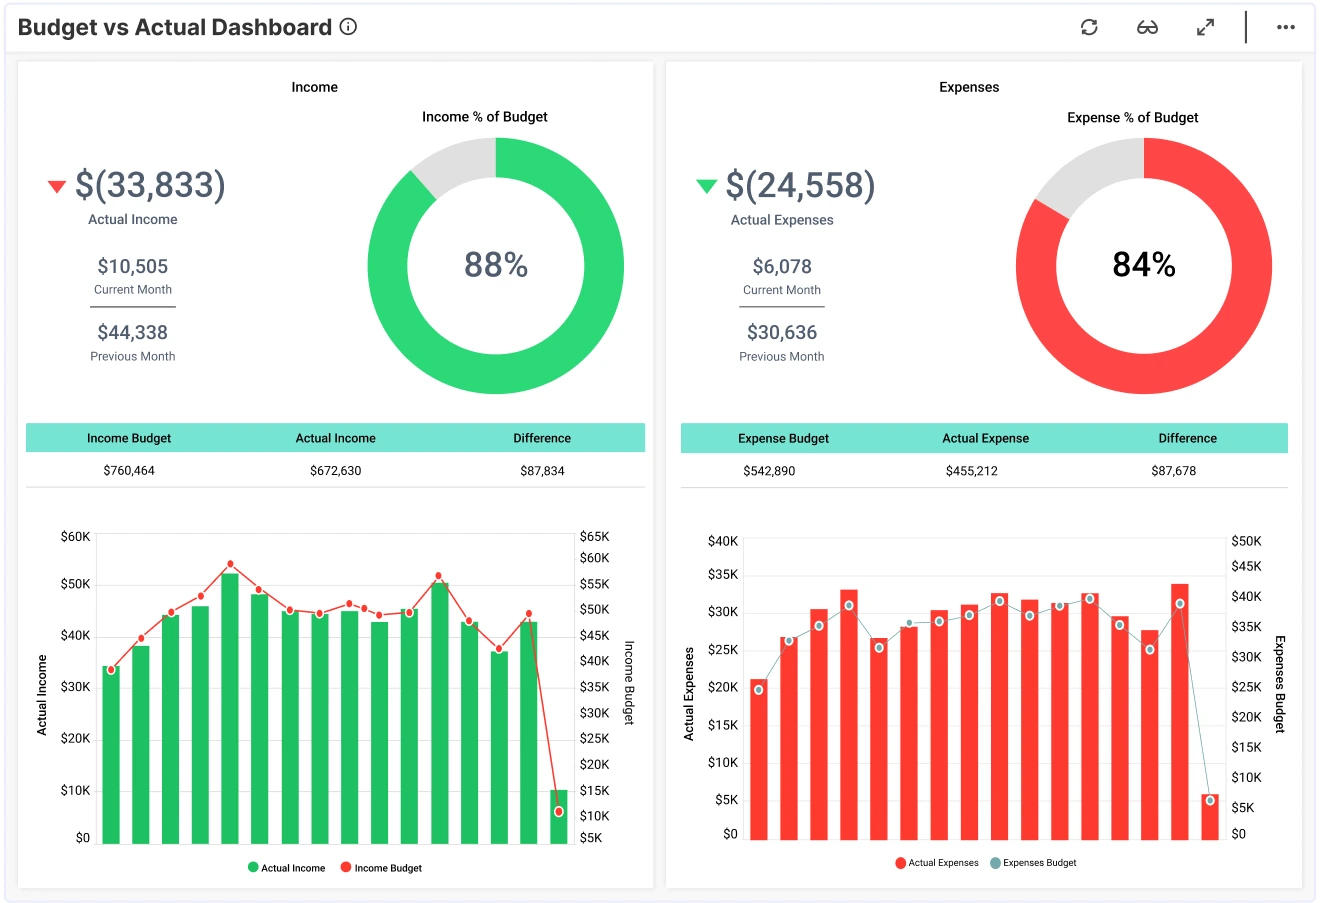The width and height of the screenshot is (1320, 903).
Task: Click the refresh dashboard icon
Action: 1089,27
